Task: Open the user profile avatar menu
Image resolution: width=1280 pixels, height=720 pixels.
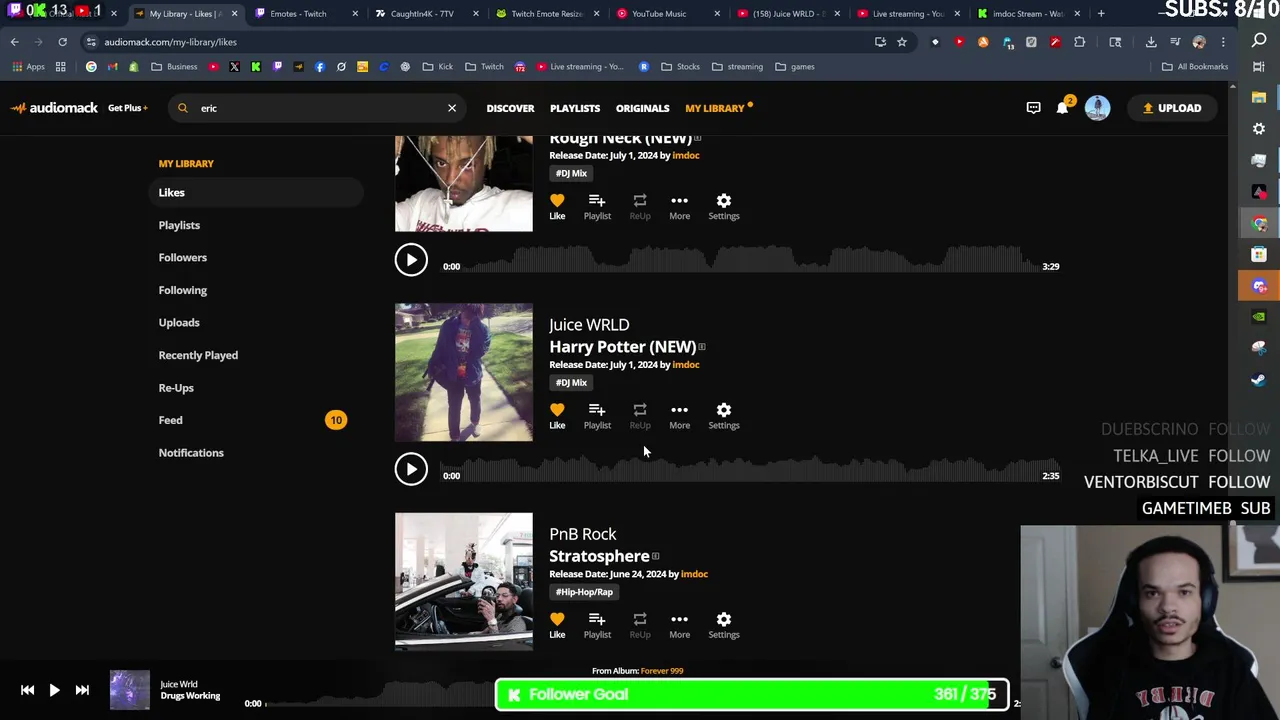Action: pos(1097,108)
